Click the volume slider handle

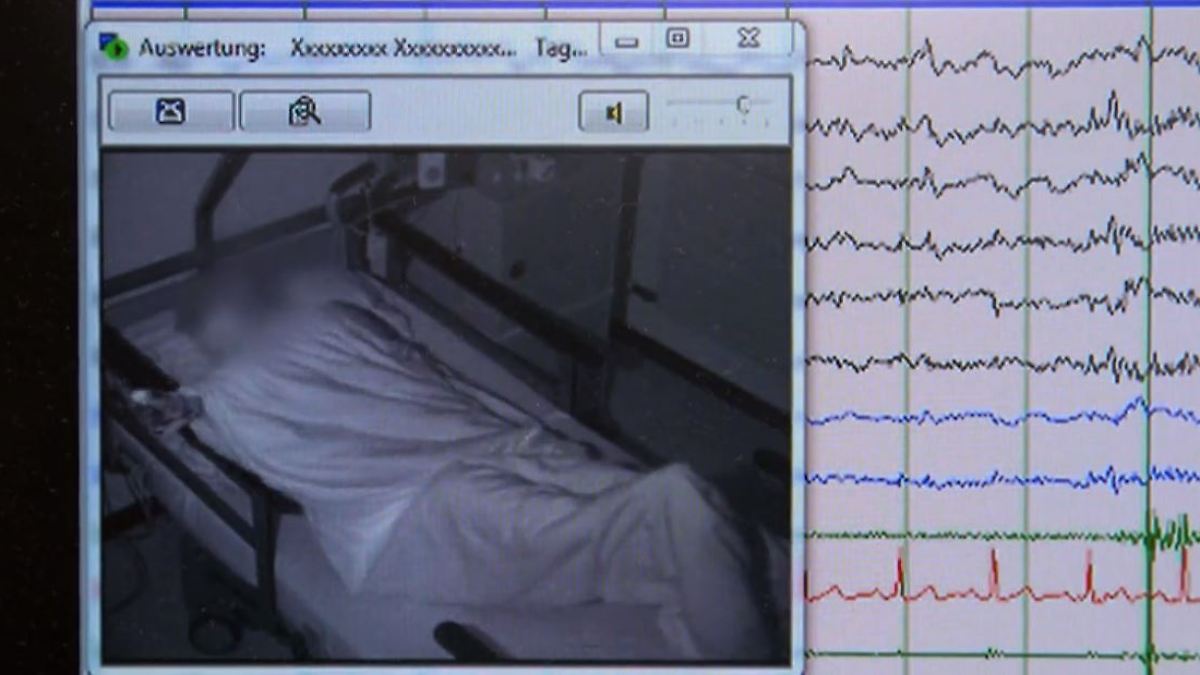pos(743,105)
